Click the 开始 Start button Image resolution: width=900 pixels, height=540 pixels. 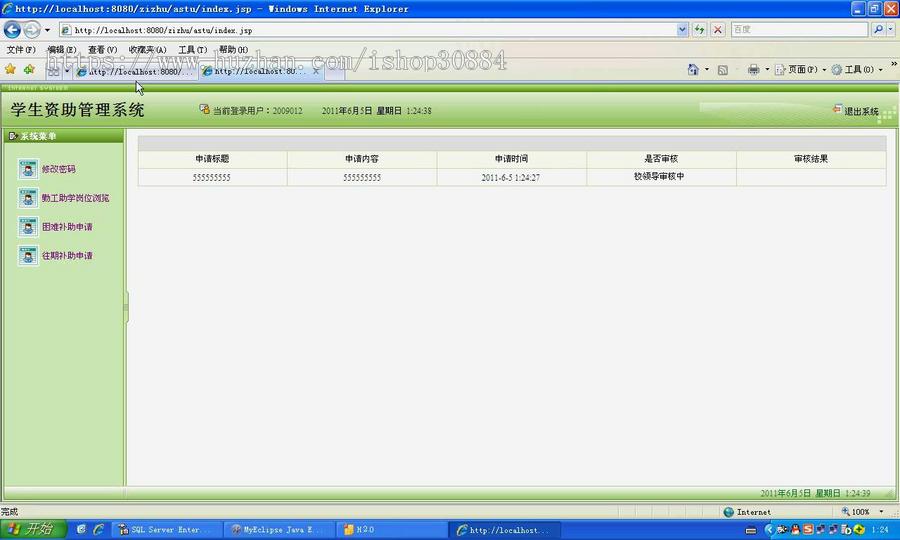coord(33,529)
